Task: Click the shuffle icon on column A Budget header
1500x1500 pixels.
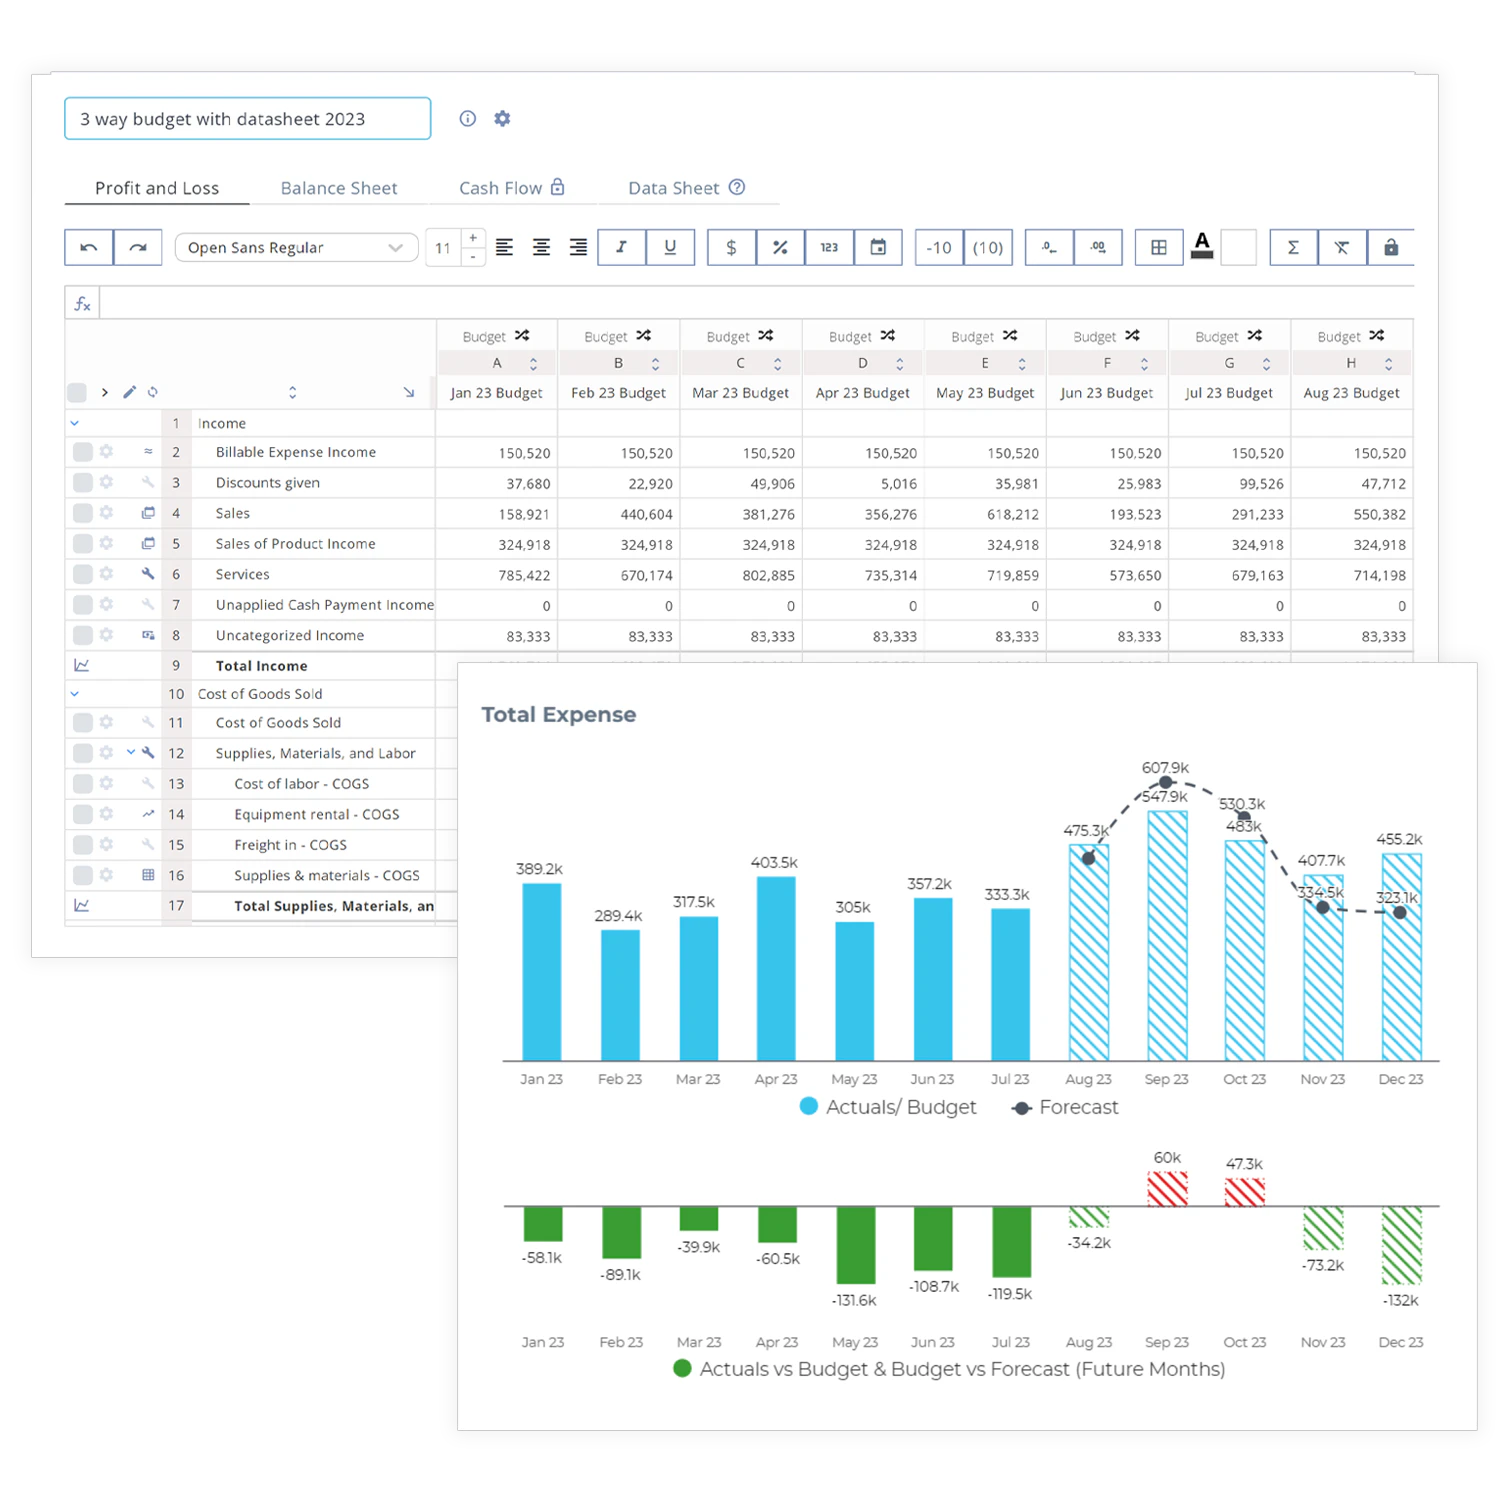Action: [x=524, y=336]
